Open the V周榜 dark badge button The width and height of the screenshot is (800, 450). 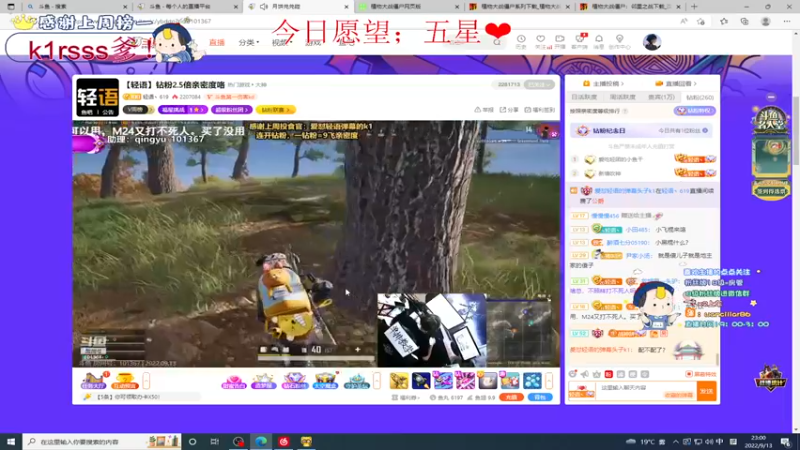pos(138,110)
